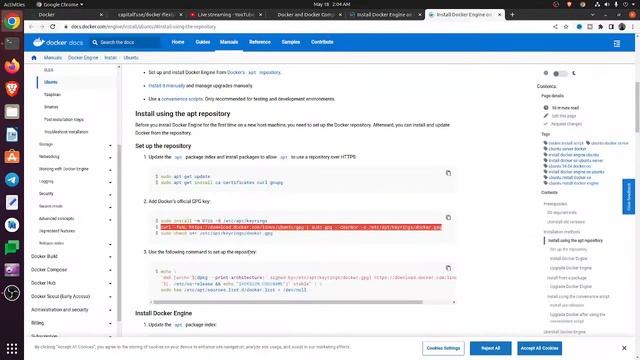Click in the Search the docs field
The image size is (640, 360).
click(x=125, y=42)
